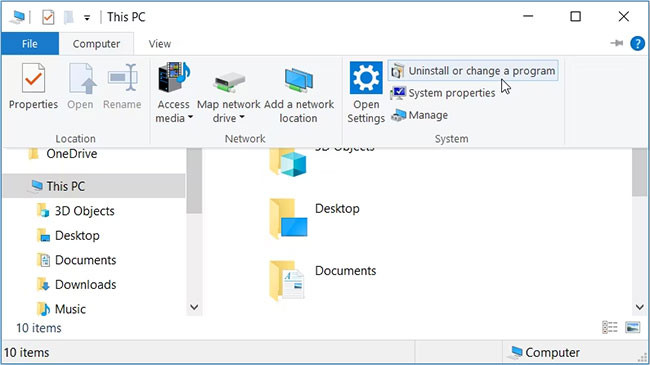Open the Properties ribbon button
The width and height of the screenshot is (650, 365).
click(33, 86)
